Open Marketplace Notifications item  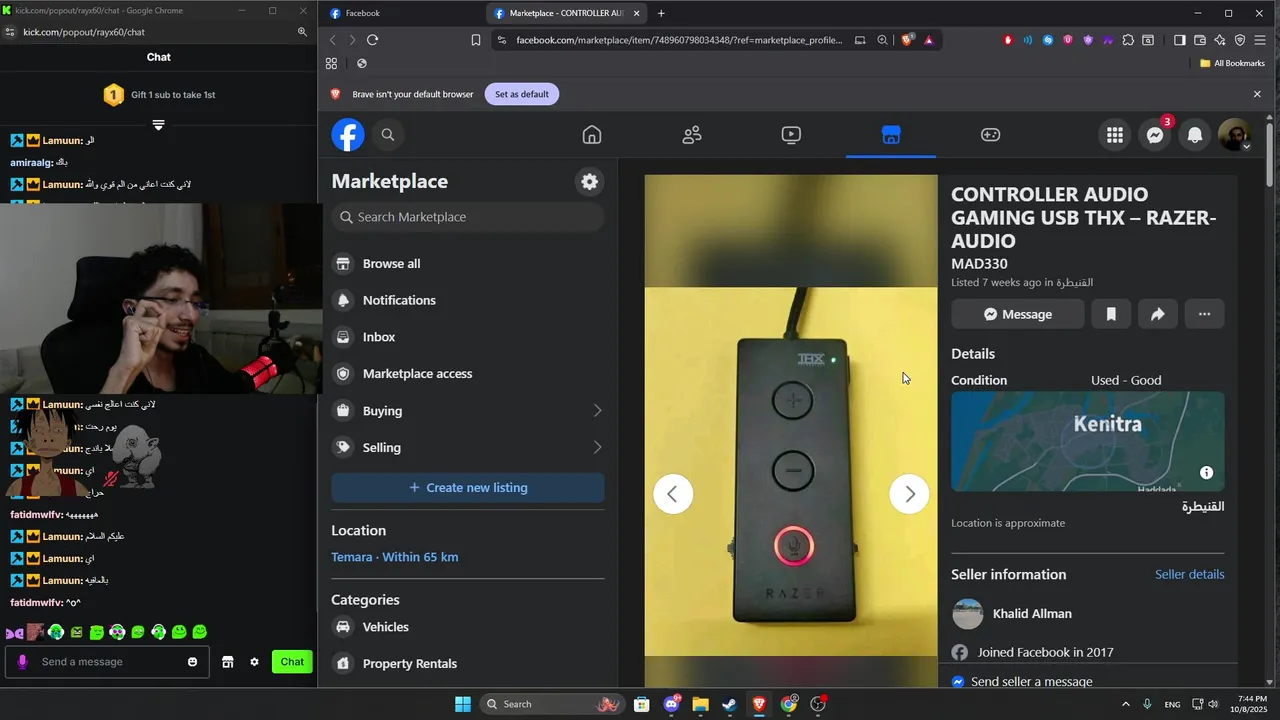point(468,300)
